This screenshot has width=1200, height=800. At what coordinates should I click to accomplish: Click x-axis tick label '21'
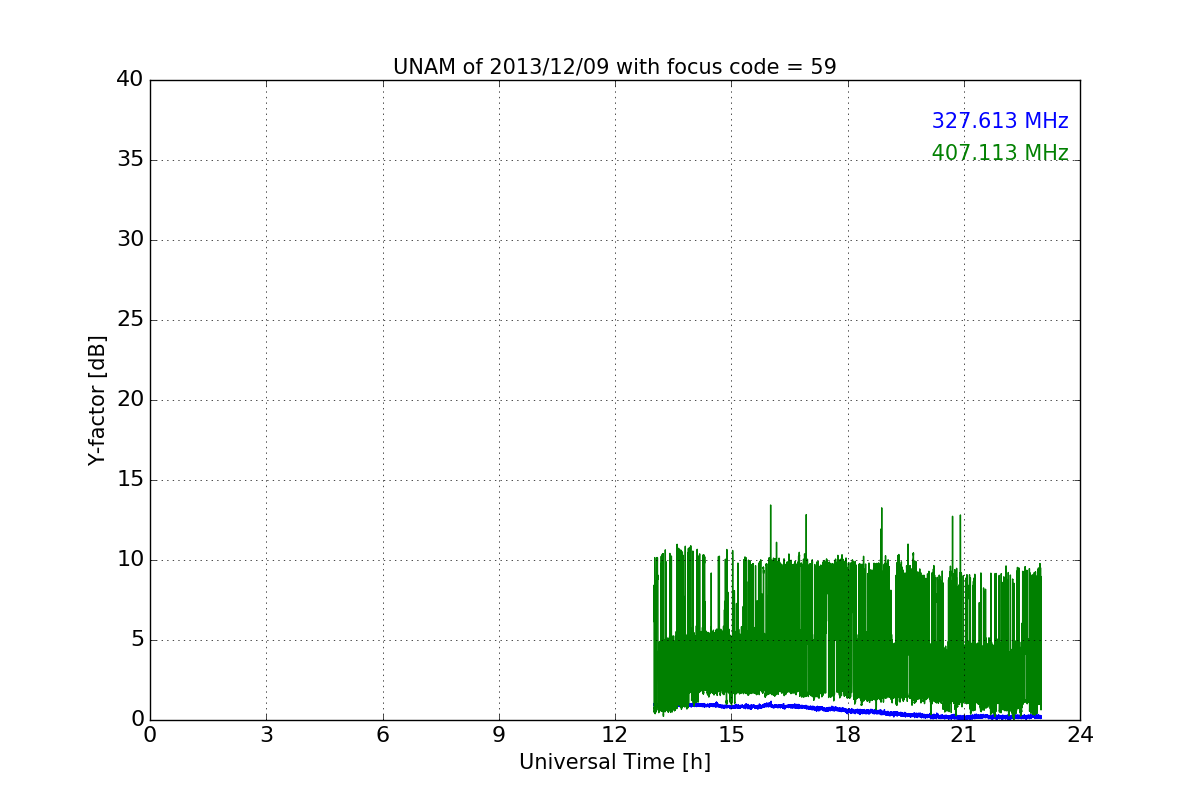963,735
